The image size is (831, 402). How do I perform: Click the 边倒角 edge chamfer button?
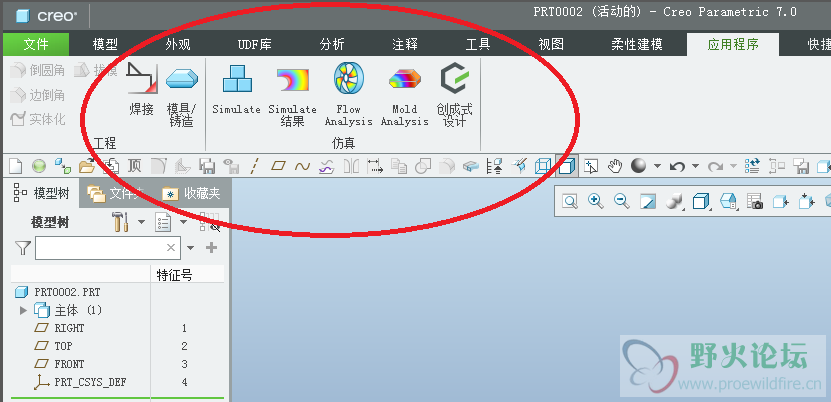click(x=38, y=95)
